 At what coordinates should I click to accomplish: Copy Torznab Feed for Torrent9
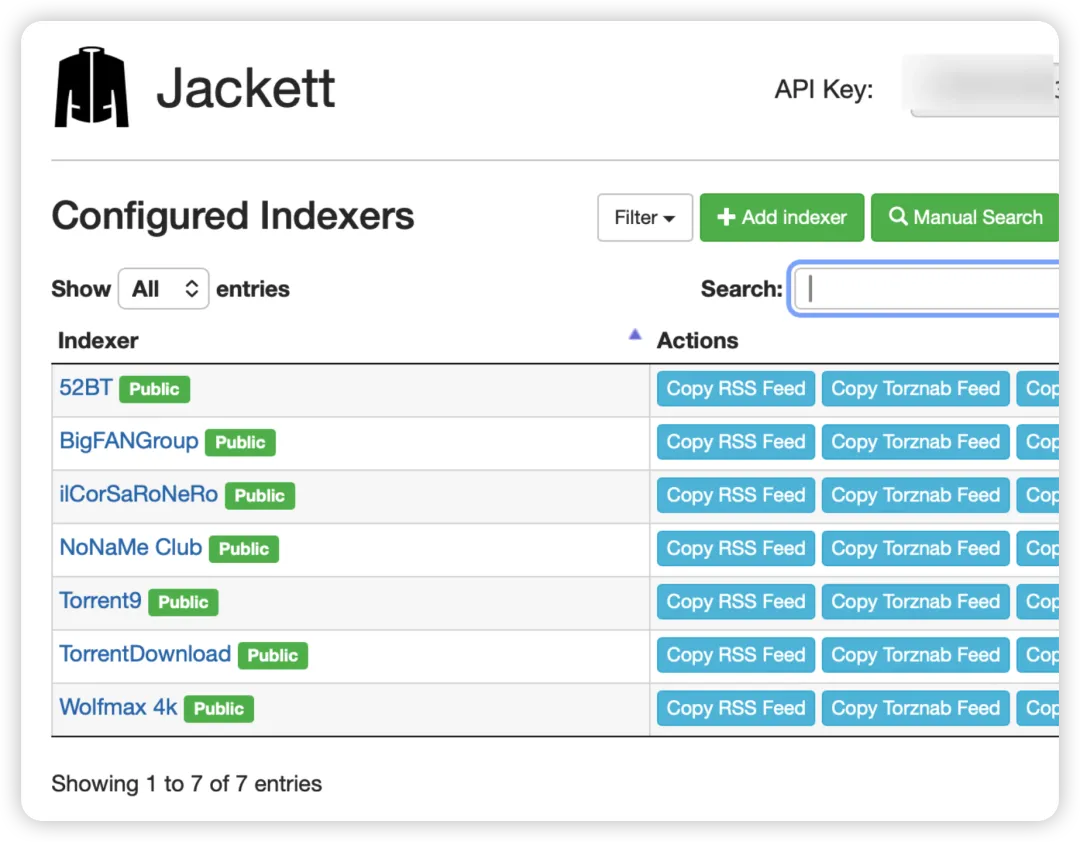click(915, 602)
